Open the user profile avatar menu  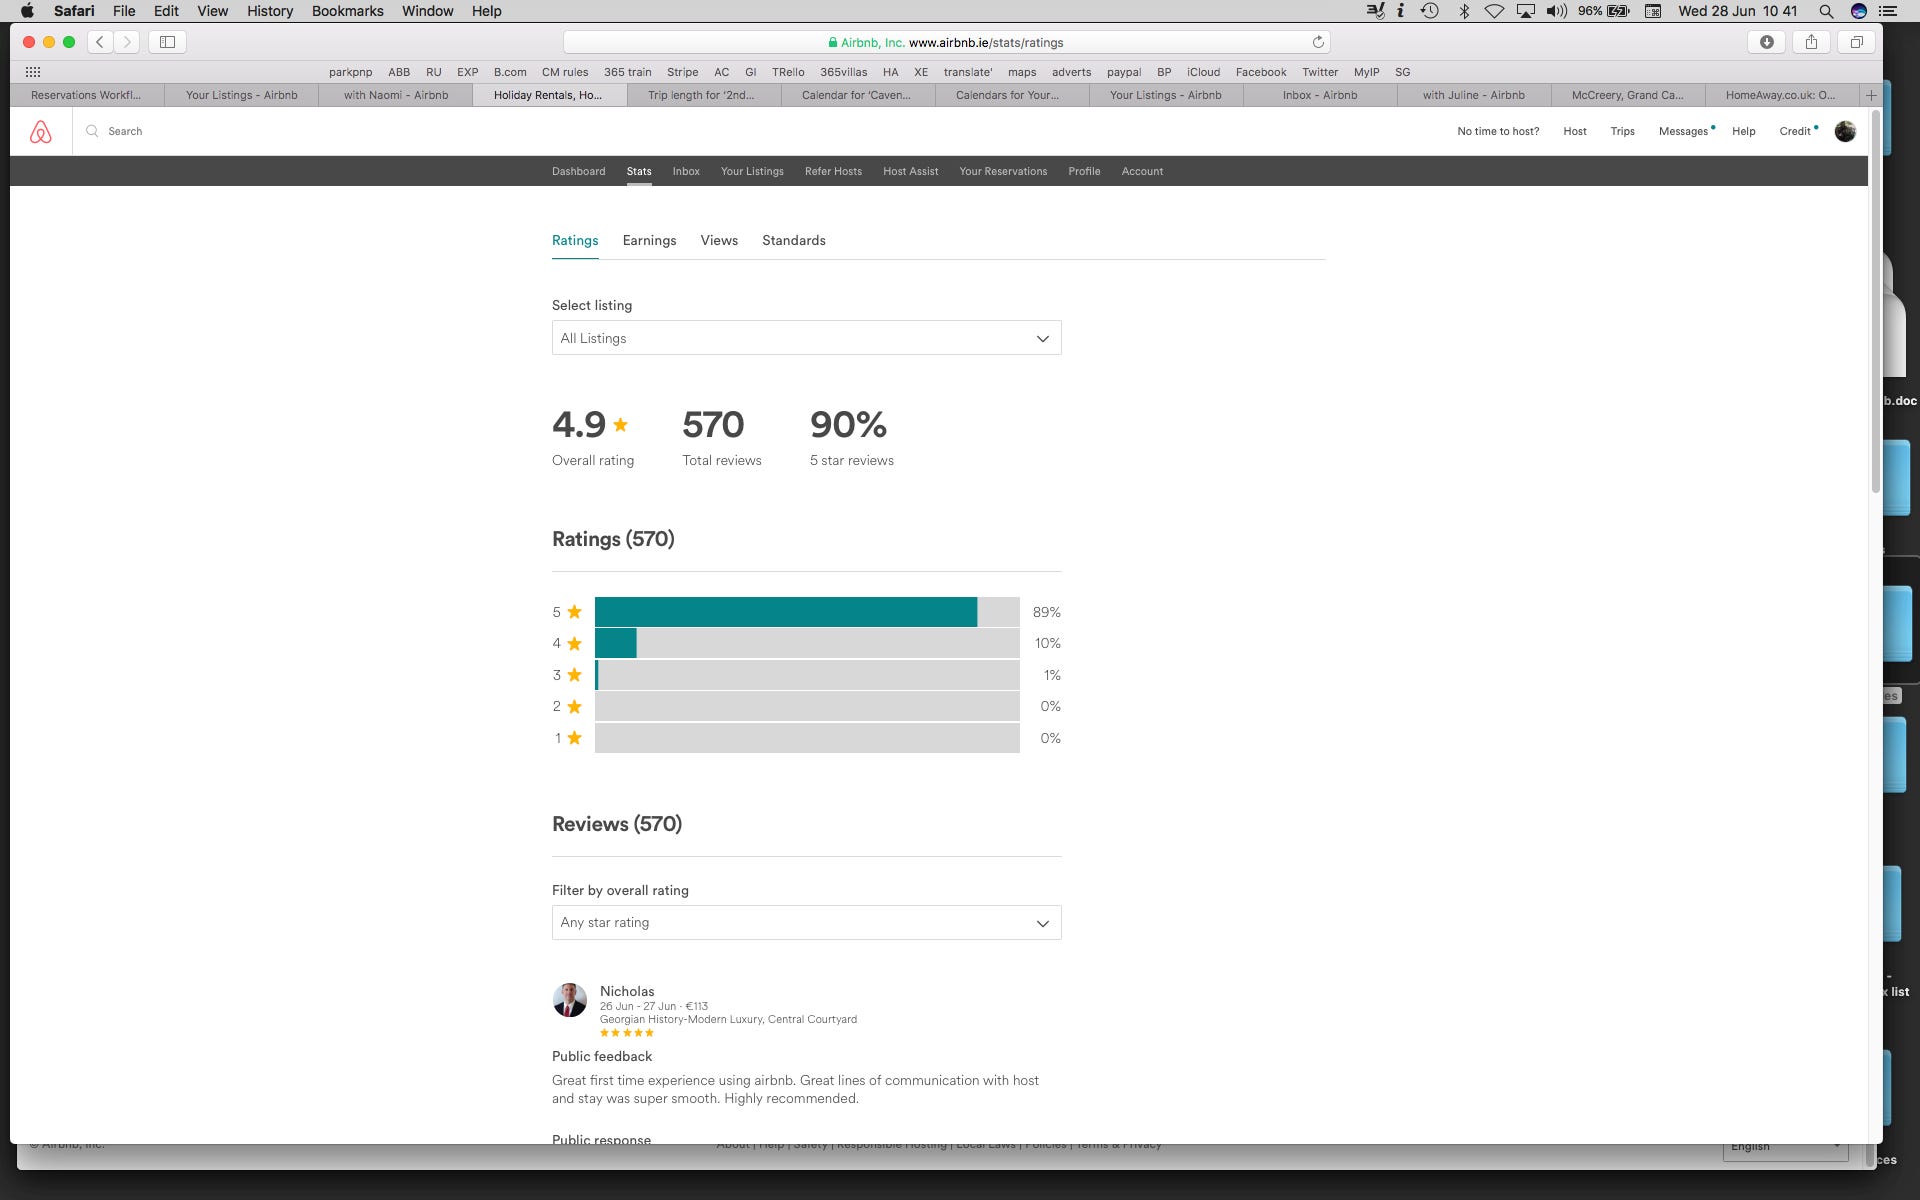[1845, 131]
